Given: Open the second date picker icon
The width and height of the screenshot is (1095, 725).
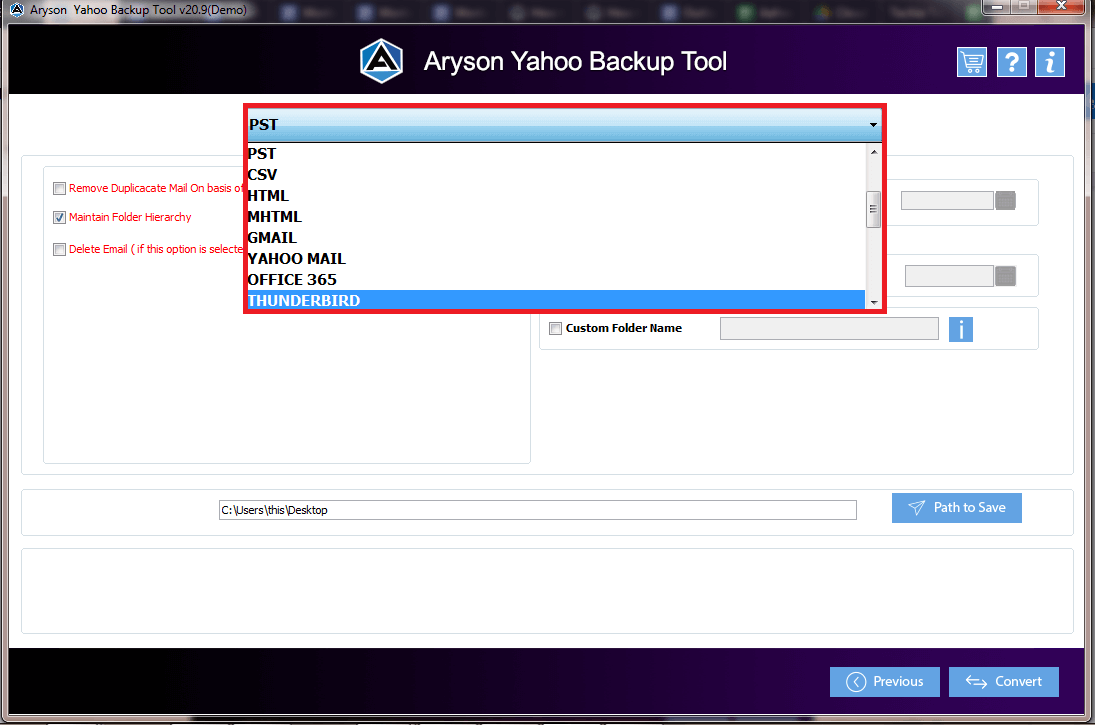Looking at the screenshot, I should point(1006,275).
